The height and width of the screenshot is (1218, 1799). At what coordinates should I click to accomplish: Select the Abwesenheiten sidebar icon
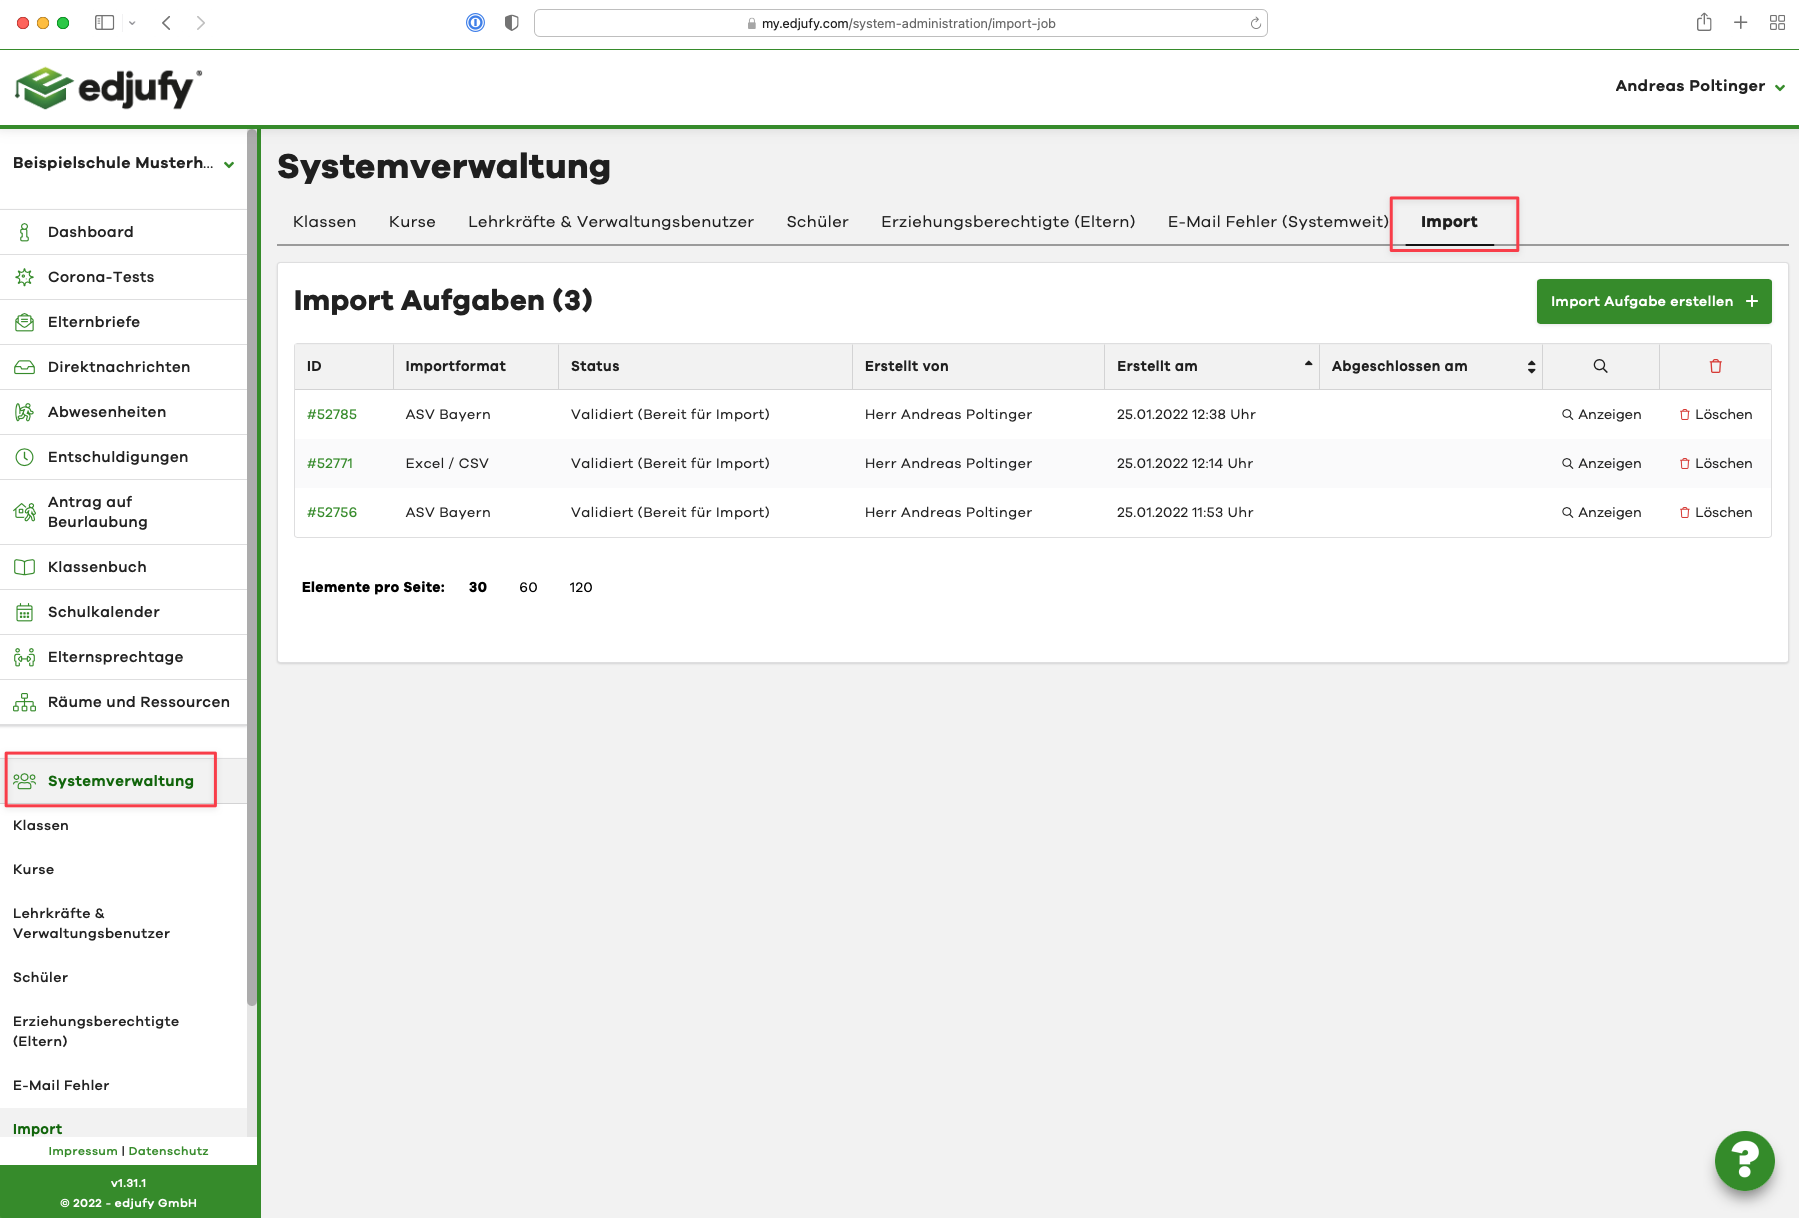[25, 411]
